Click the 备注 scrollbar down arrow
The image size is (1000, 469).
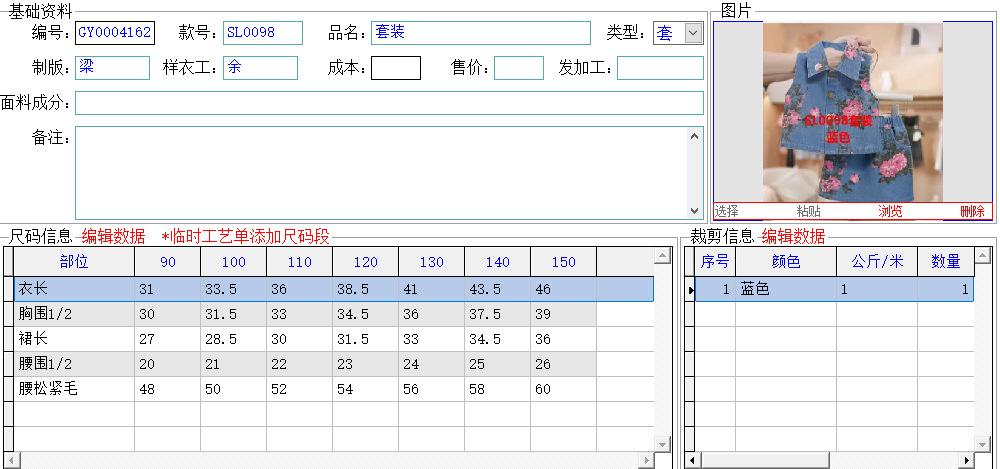coord(695,211)
